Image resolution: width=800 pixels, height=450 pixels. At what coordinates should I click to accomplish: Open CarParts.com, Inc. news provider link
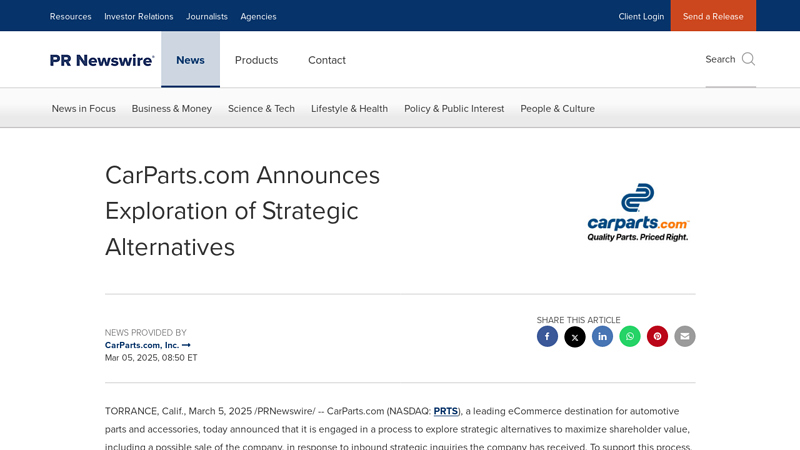[x=147, y=345]
